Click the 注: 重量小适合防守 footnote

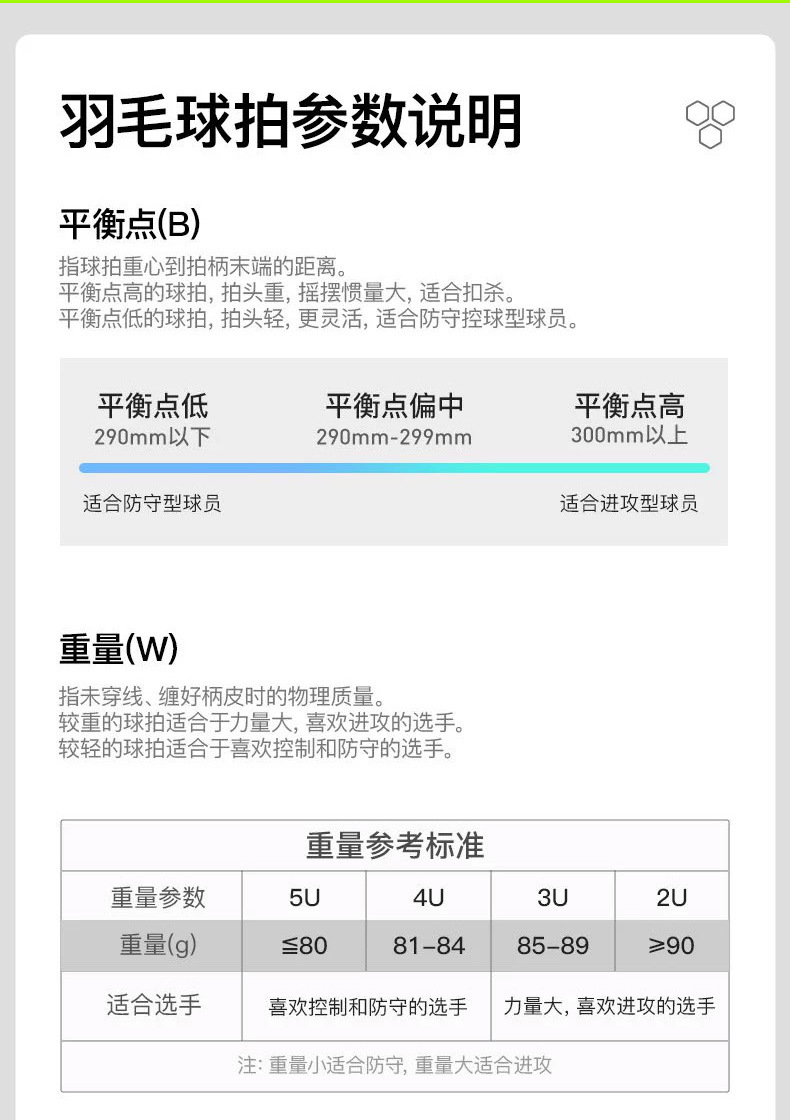tap(394, 1065)
